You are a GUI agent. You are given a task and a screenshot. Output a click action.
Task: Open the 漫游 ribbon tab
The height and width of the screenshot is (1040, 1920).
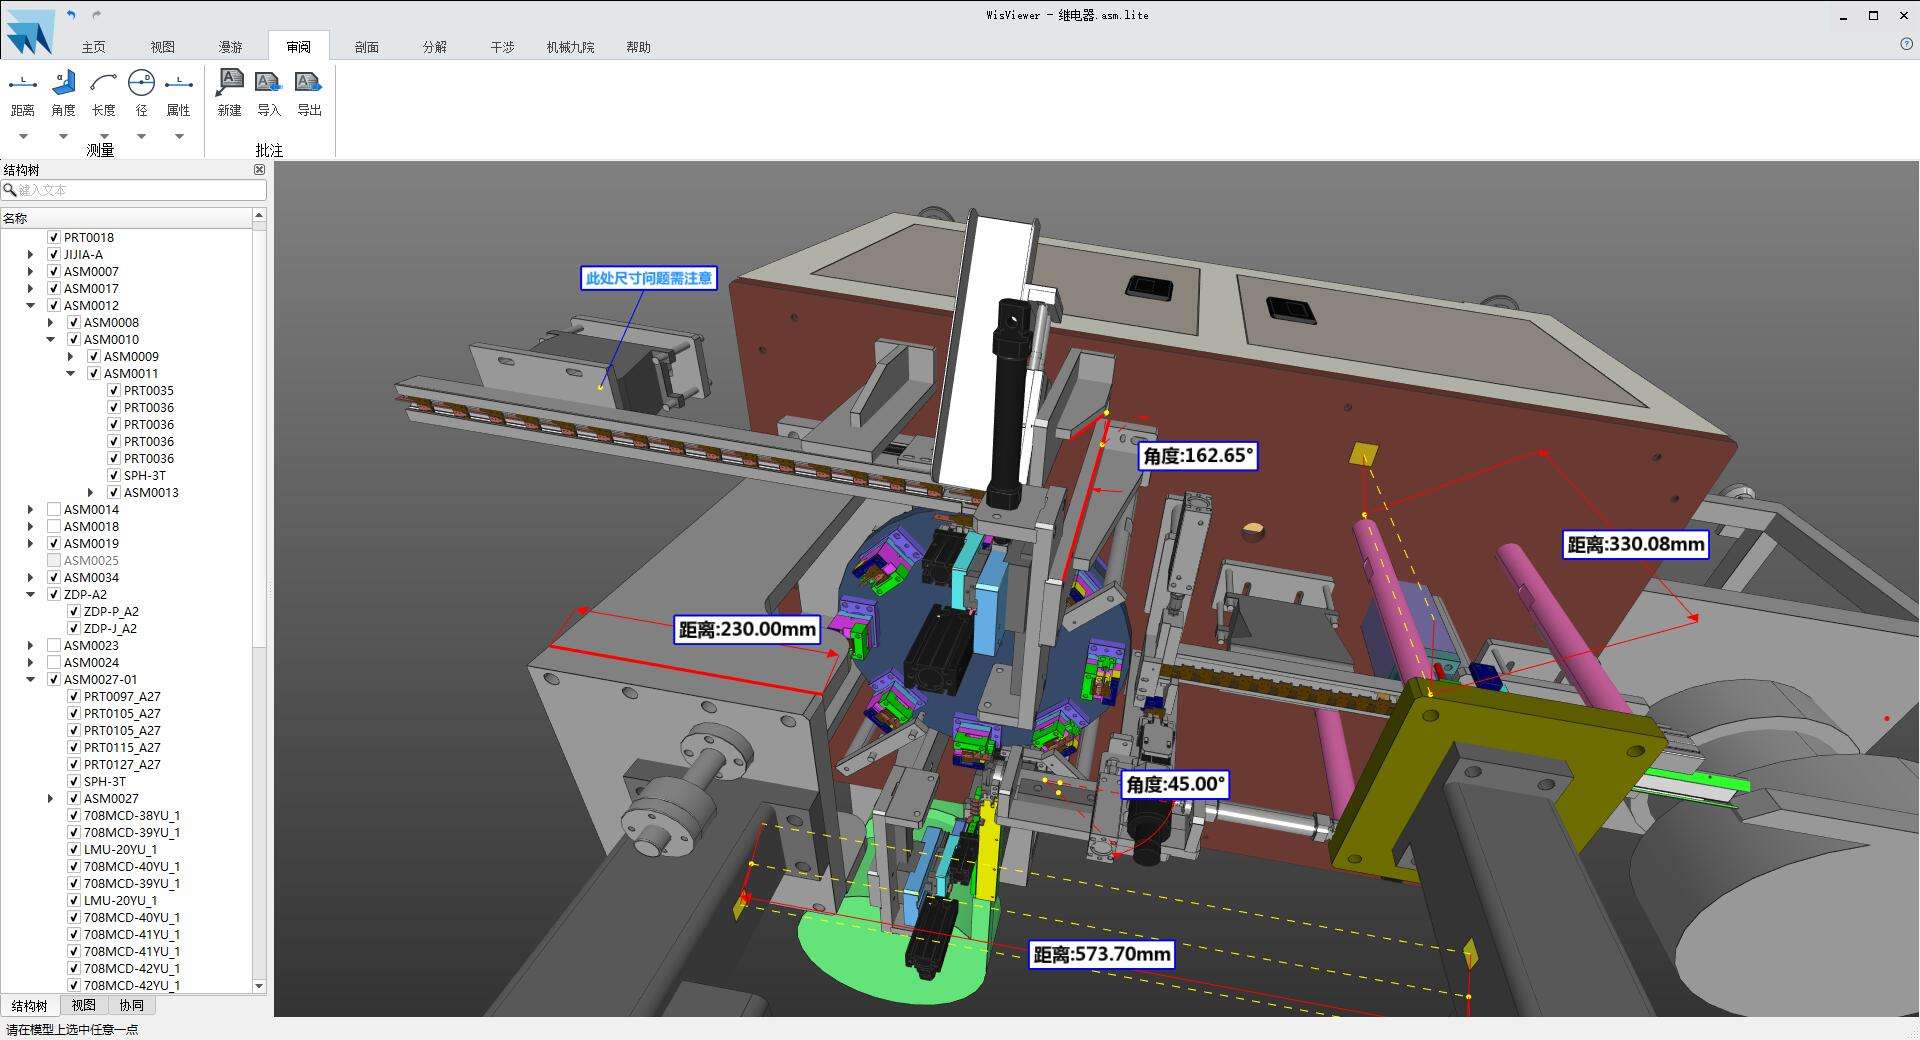tap(231, 47)
